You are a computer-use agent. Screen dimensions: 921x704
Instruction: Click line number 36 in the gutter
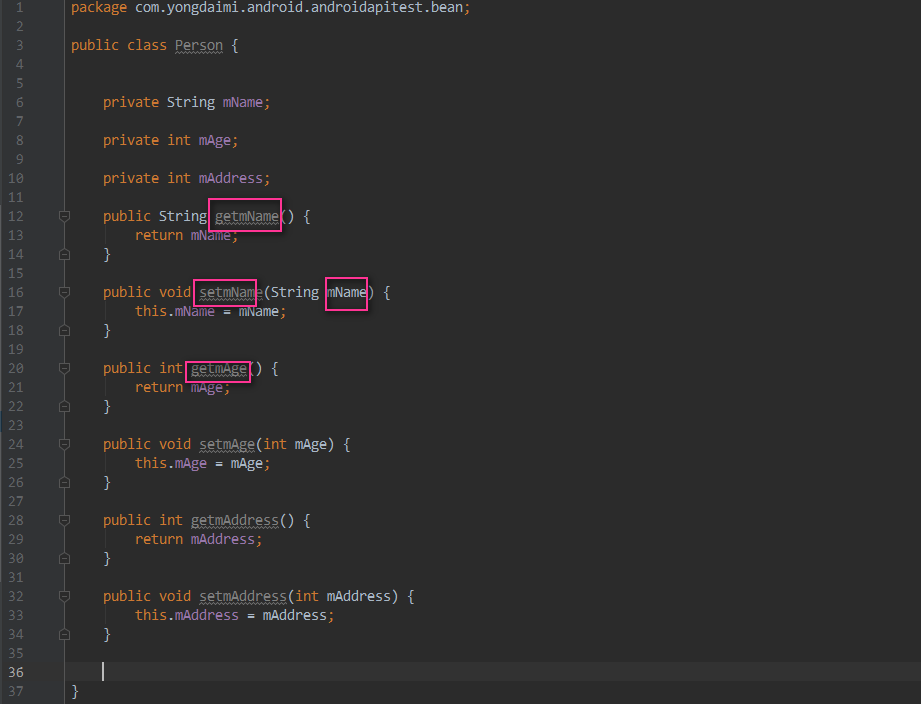[x=16, y=672]
